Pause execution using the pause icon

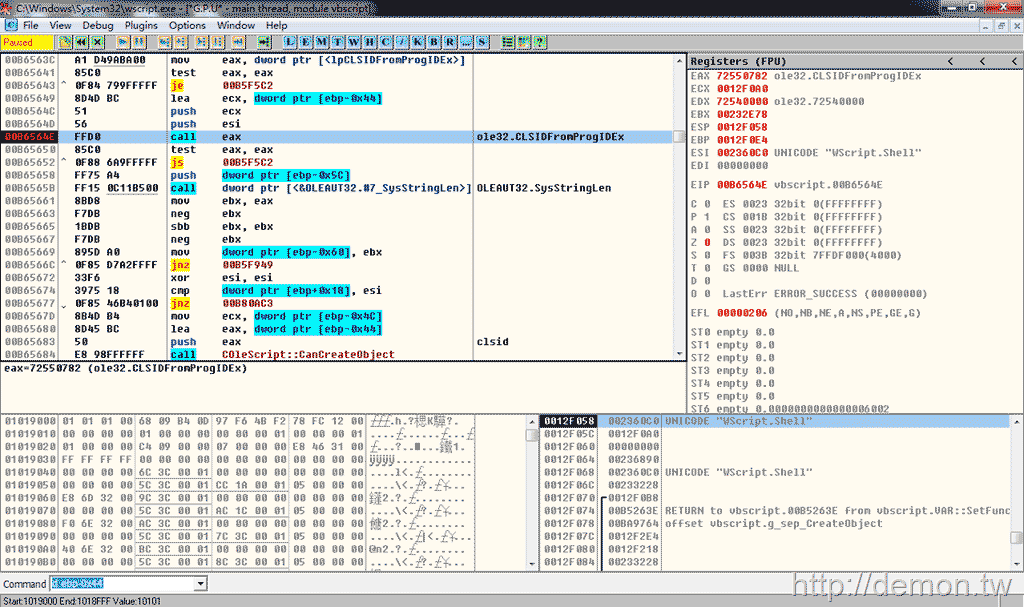coord(137,41)
